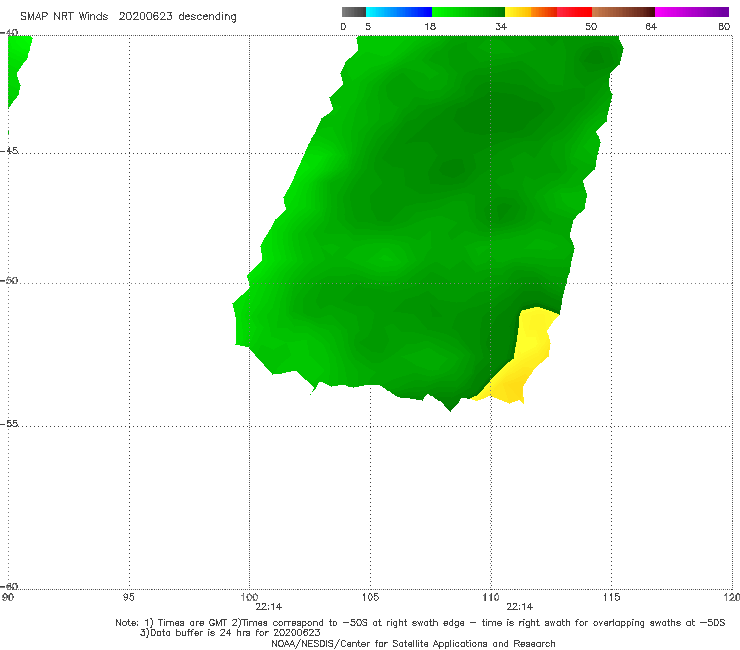Viewport: 740px width, 650px height.
Task: Click the longitude axis label '105'
Action: [x=370, y=598]
